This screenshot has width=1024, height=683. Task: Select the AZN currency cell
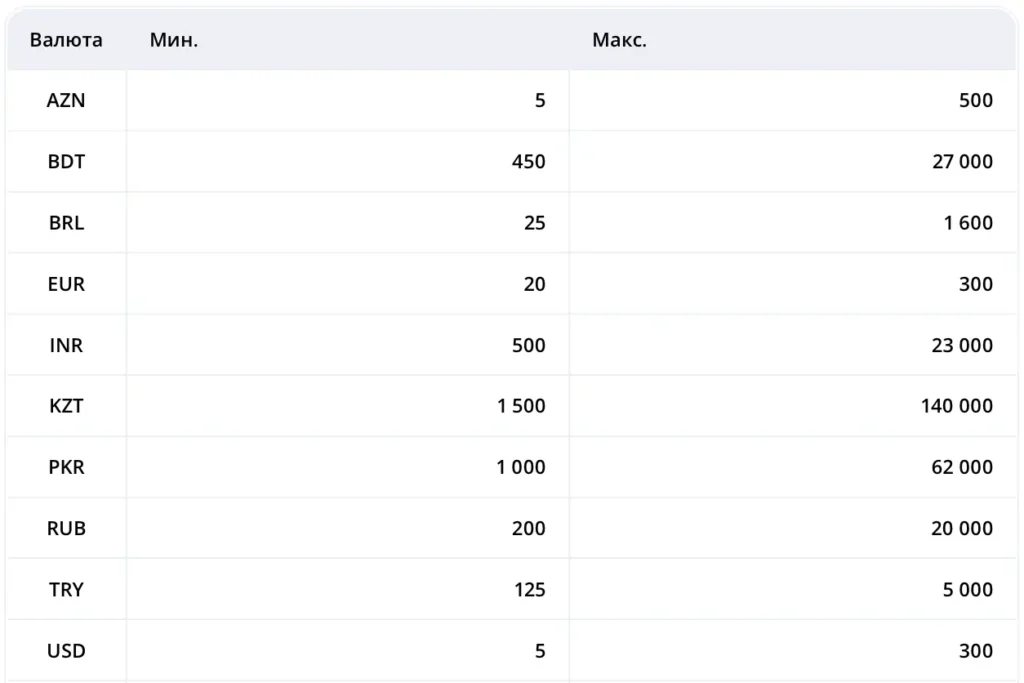tap(66, 100)
